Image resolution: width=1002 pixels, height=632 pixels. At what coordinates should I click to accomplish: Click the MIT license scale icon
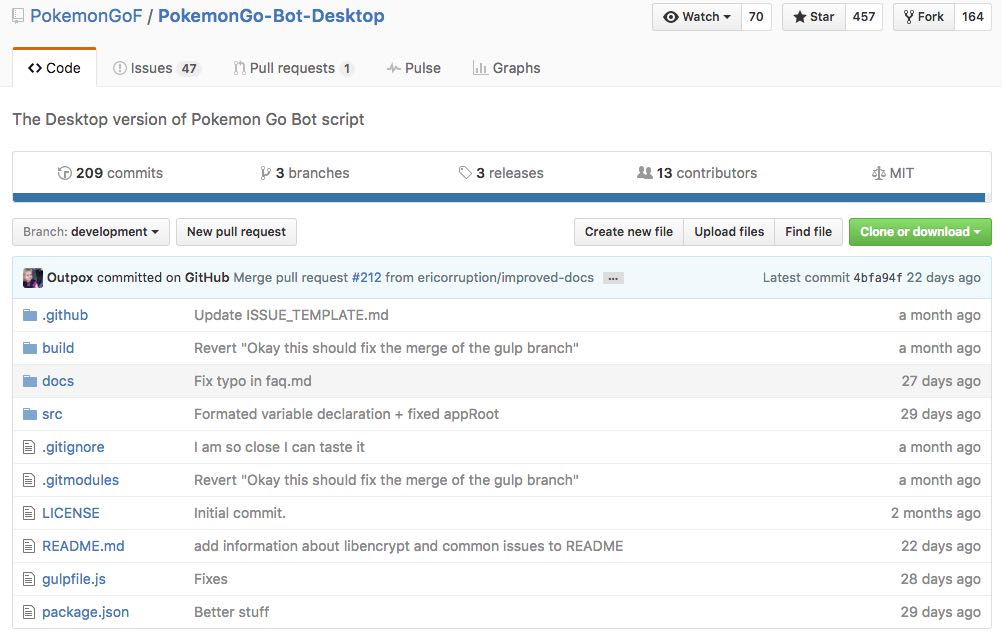point(879,173)
